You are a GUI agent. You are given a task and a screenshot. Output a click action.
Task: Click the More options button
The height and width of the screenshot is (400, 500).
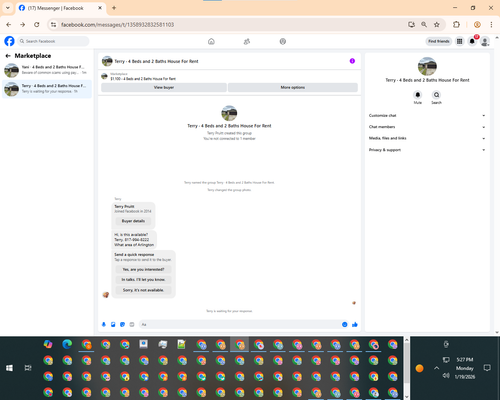[x=293, y=87]
